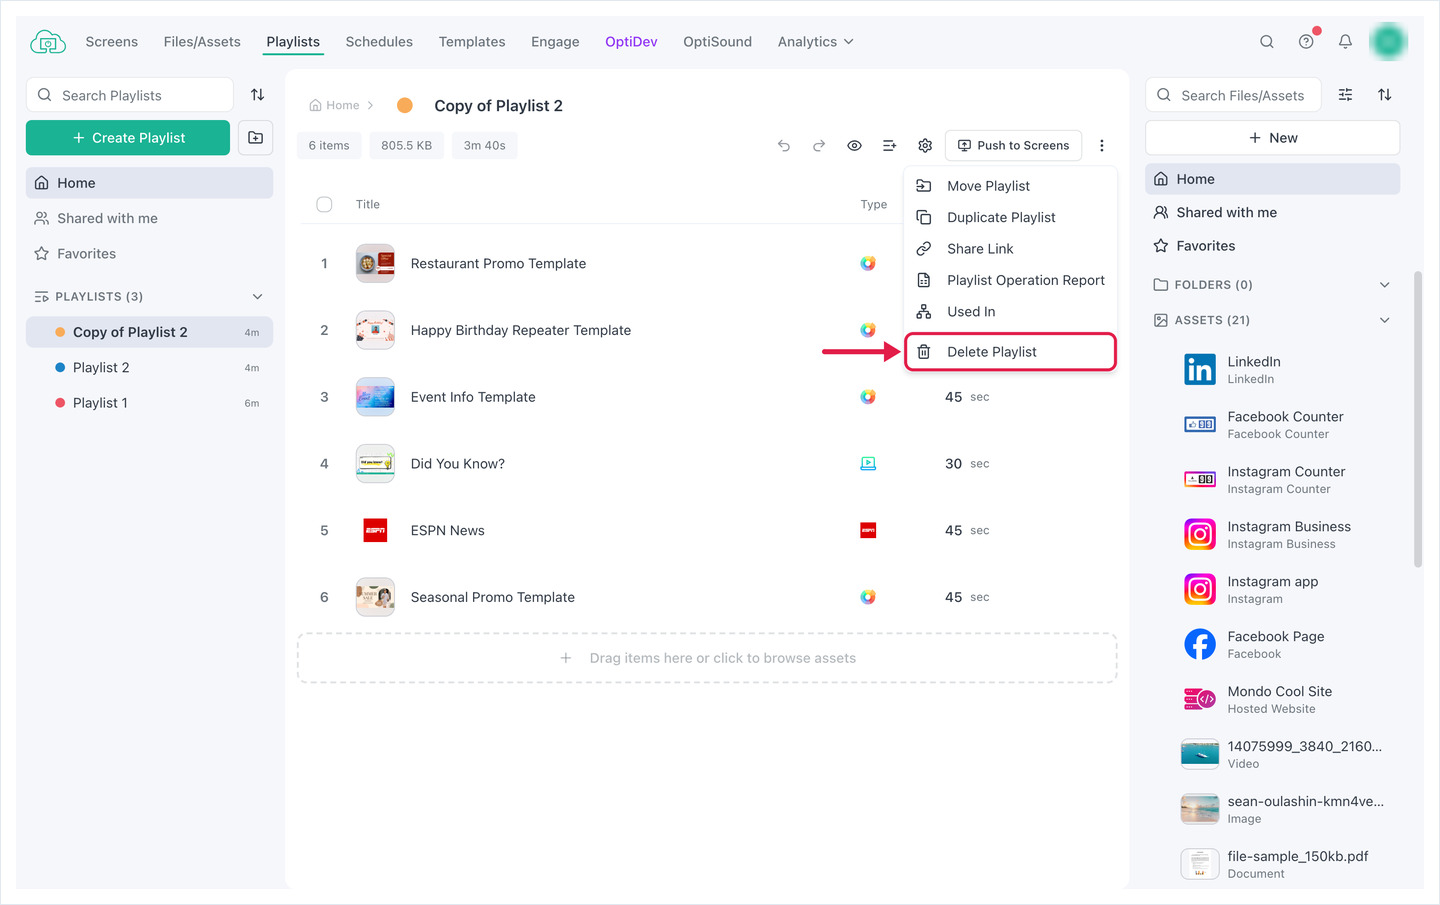Choose Share Link from the menu

1010,249
